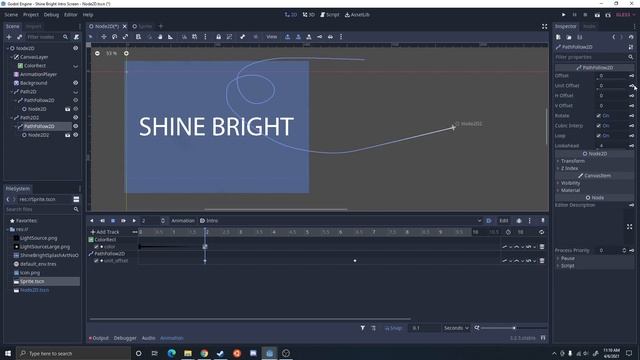Toggle visibility of selected PathFollow2D node
This screenshot has width=640, height=360.
pos(76,126)
